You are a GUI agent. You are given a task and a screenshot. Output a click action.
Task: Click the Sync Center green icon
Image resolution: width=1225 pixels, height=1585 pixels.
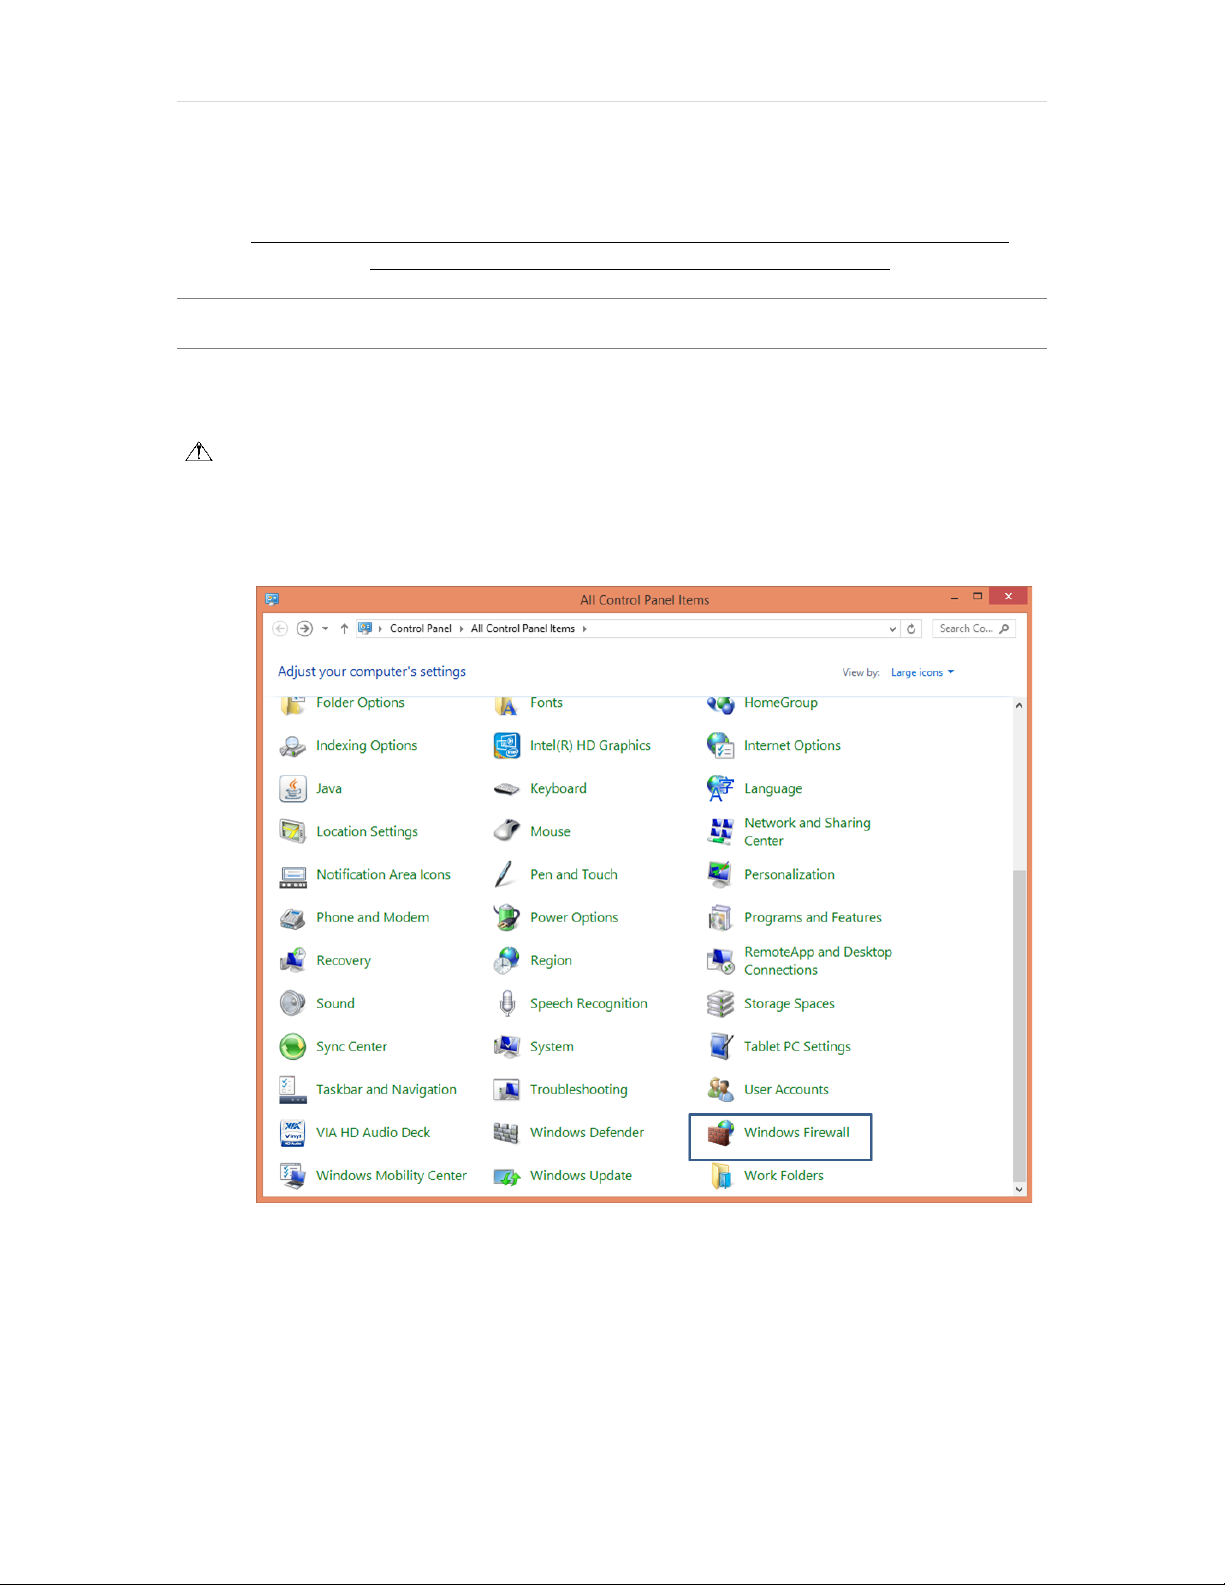click(293, 1047)
